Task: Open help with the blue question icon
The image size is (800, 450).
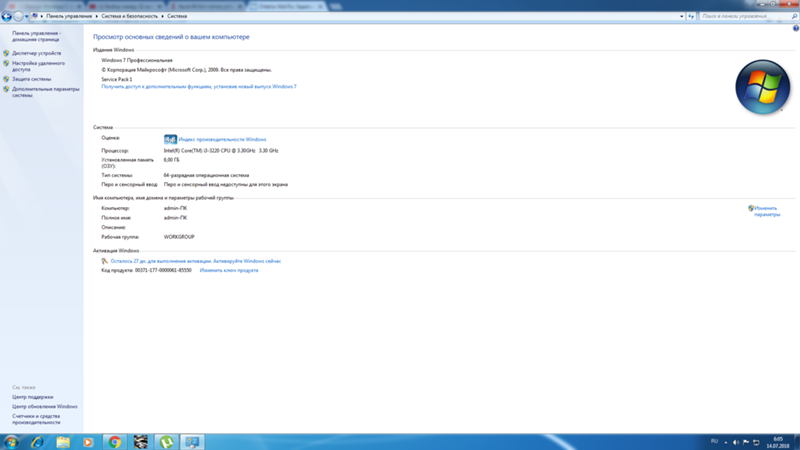Action: point(795,29)
